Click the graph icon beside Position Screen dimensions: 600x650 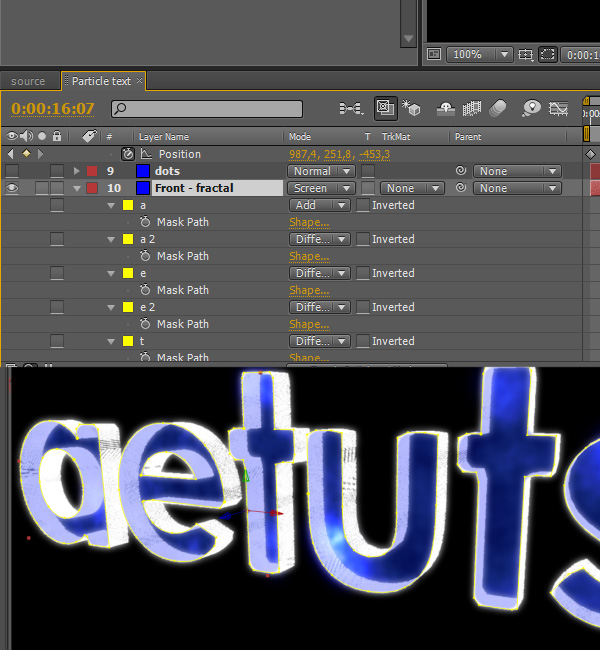(146, 154)
